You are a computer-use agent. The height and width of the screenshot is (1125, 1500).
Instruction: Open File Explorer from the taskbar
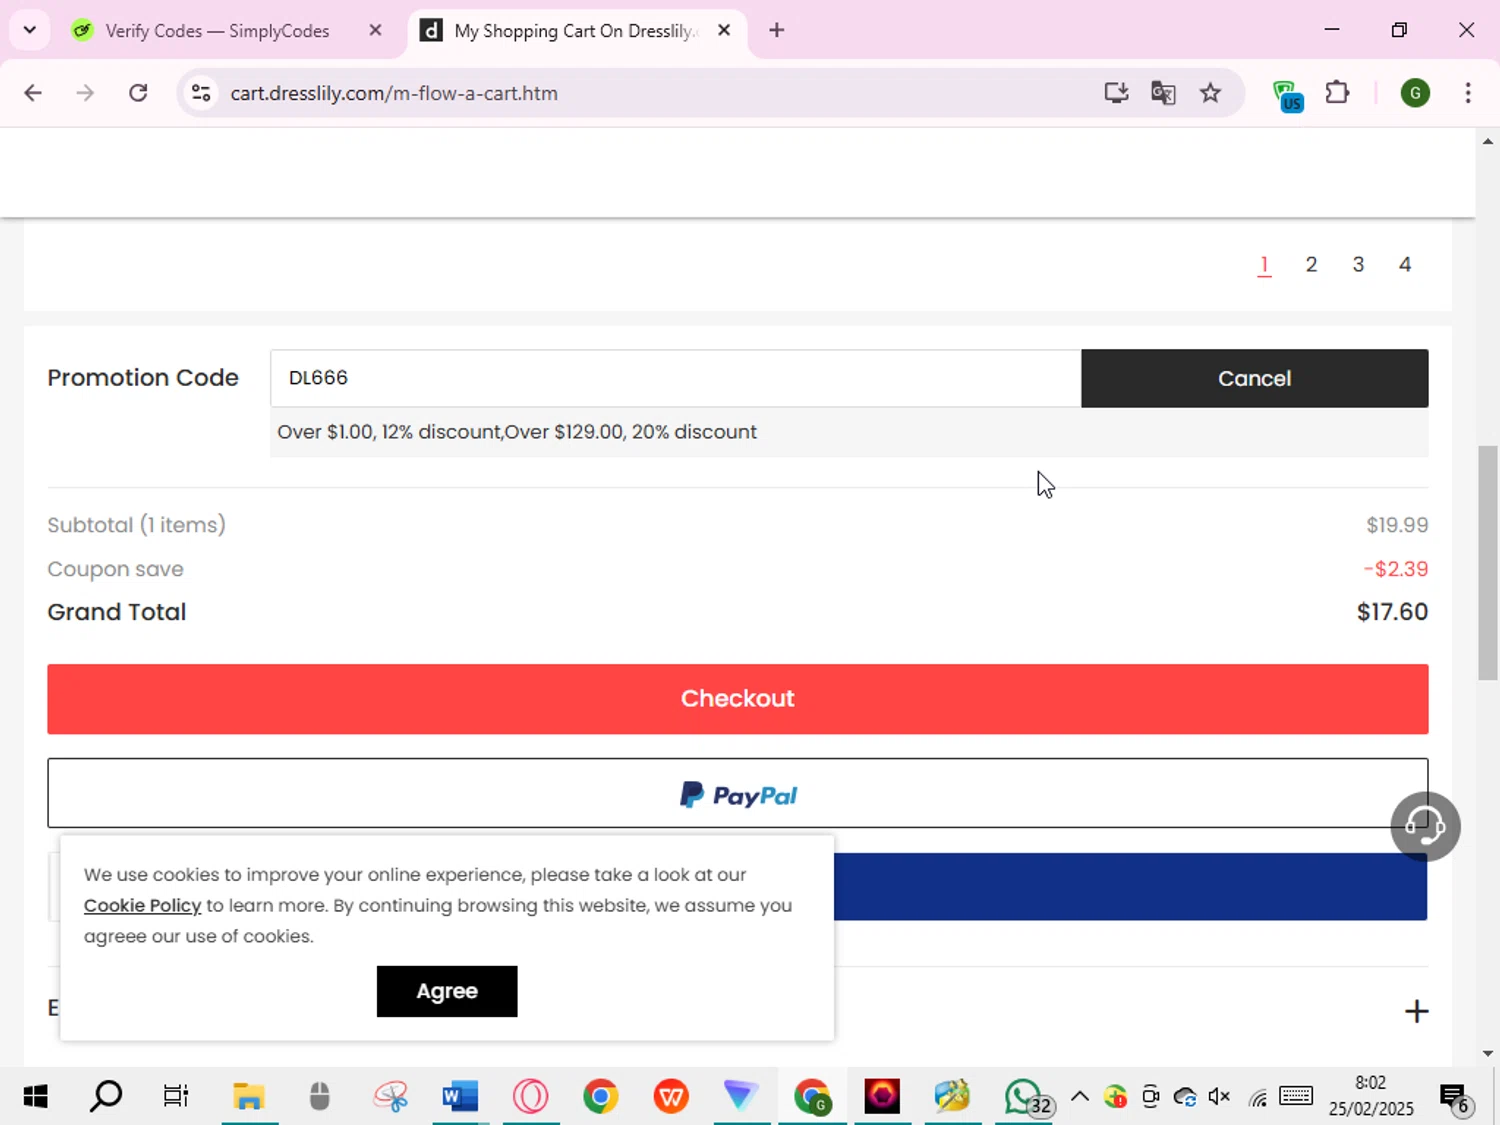pos(248,1097)
